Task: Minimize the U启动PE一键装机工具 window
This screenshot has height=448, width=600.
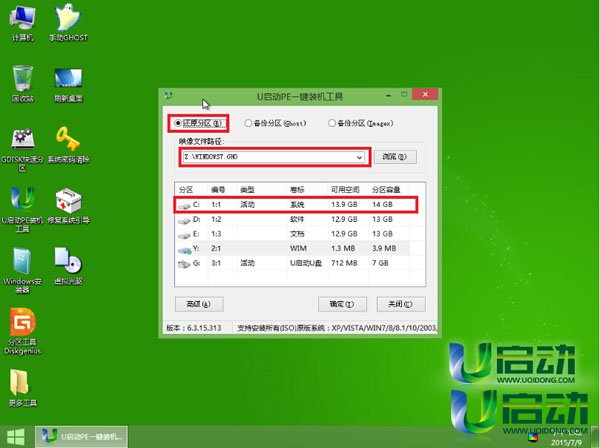Action: [x=389, y=95]
